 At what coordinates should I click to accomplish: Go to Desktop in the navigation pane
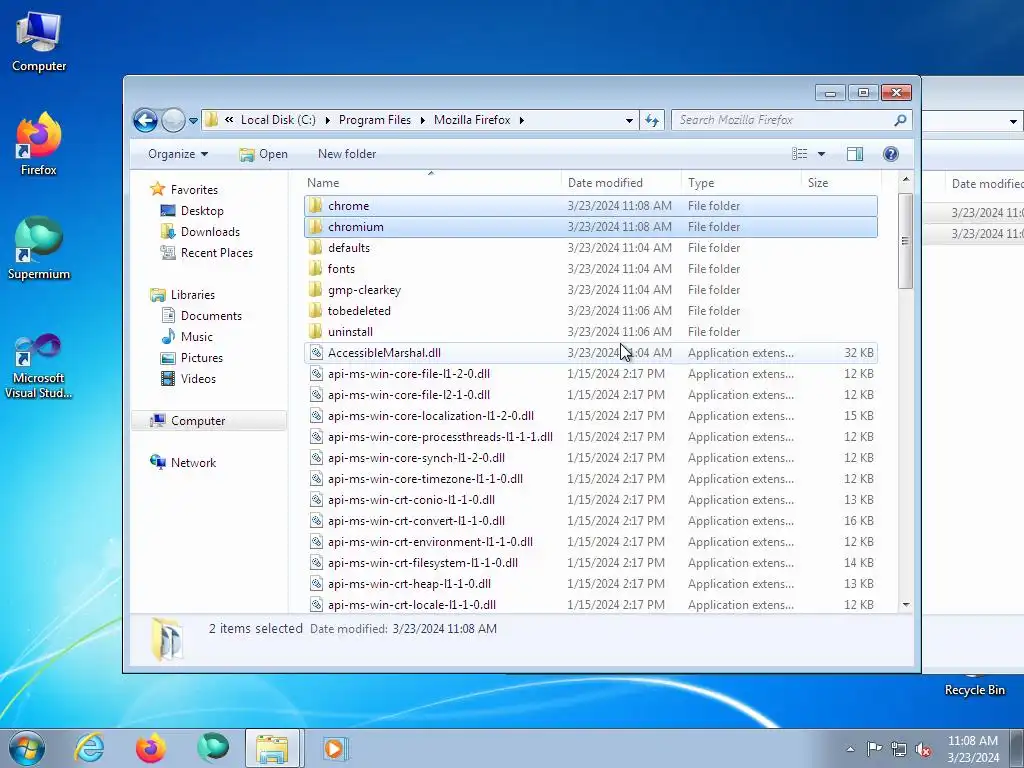202,211
